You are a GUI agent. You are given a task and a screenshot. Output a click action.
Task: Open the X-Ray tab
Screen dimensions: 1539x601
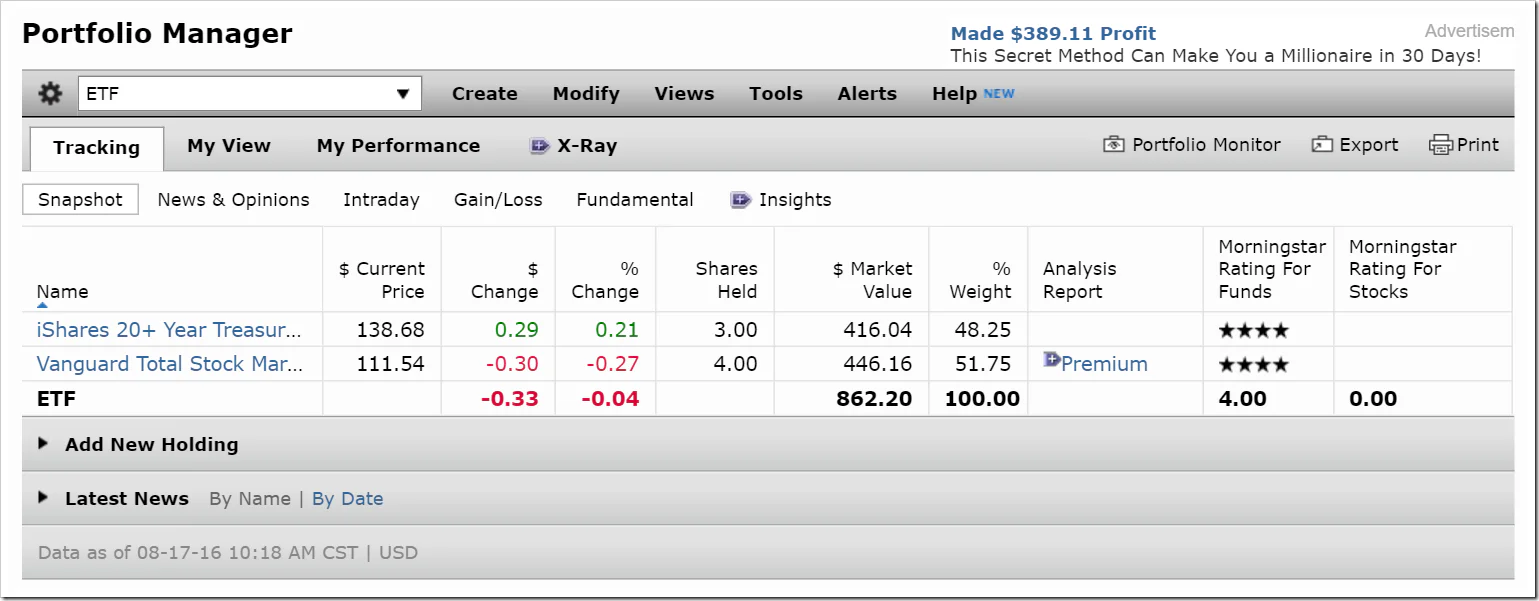pyautogui.click(x=587, y=146)
